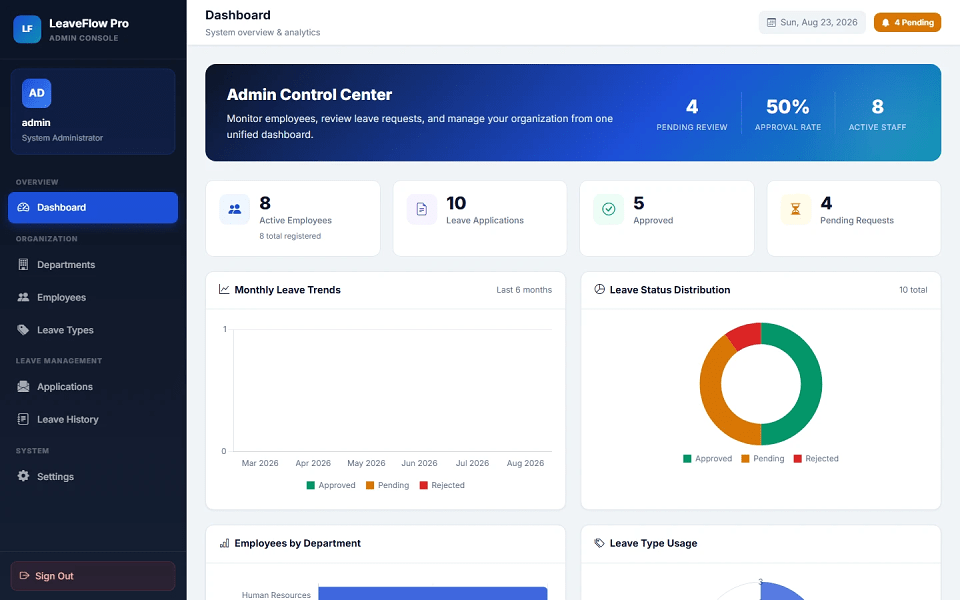Click the "System overview & analytics" subtitle

click(x=263, y=32)
